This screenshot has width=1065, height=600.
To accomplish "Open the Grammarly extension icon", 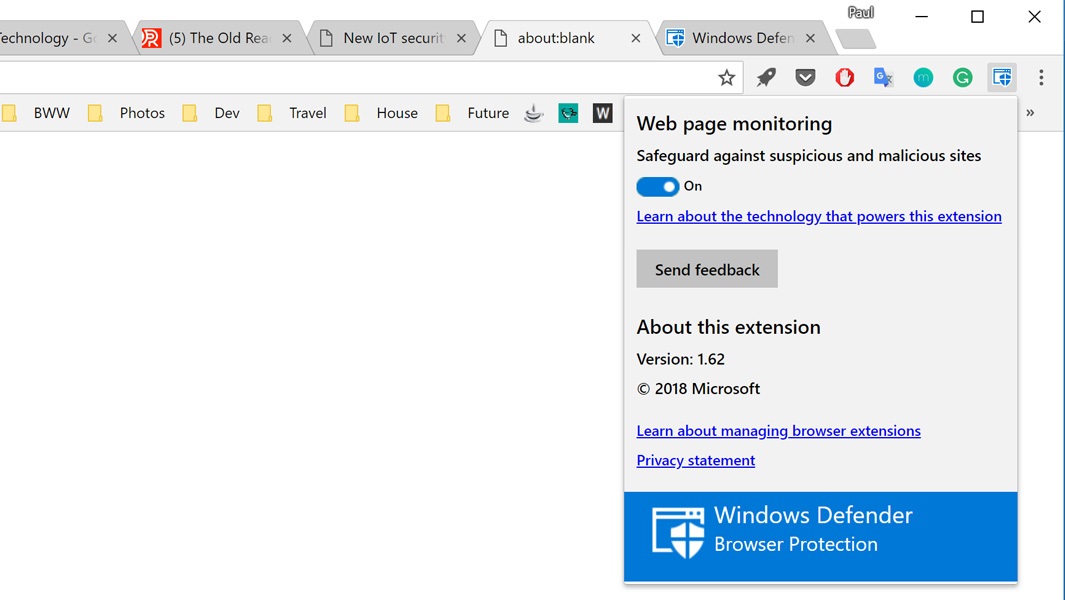I will click(962, 77).
